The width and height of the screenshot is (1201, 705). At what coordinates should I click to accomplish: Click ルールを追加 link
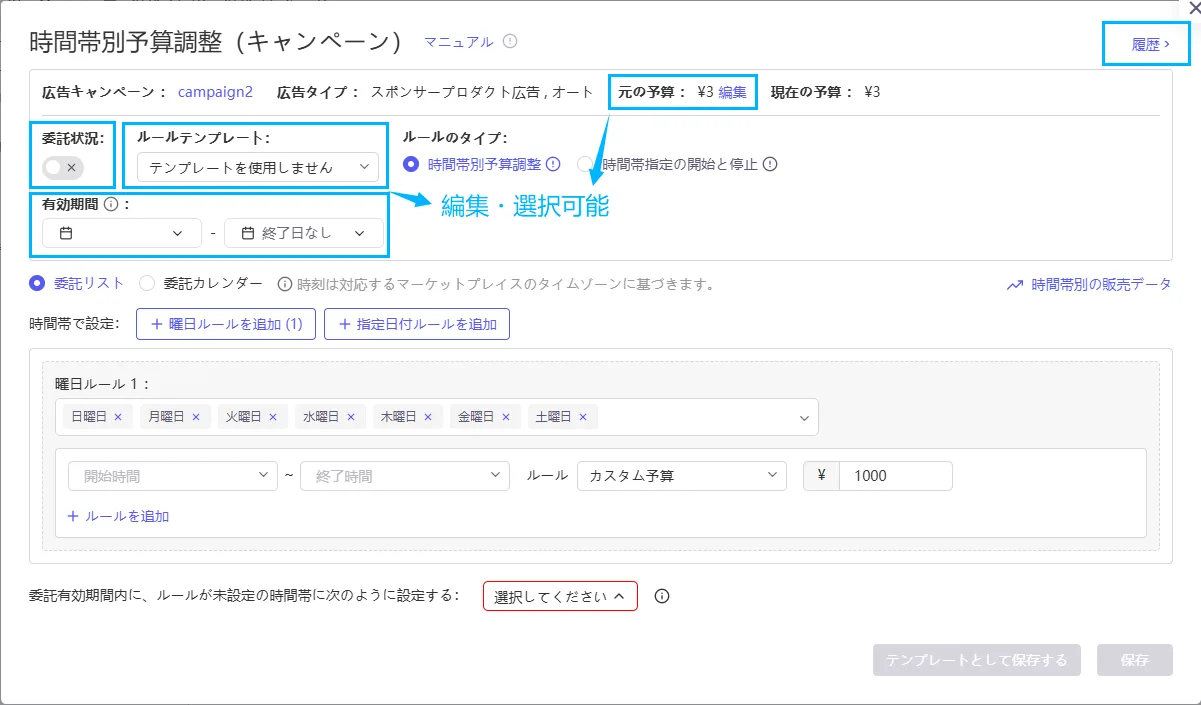tap(118, 516)
